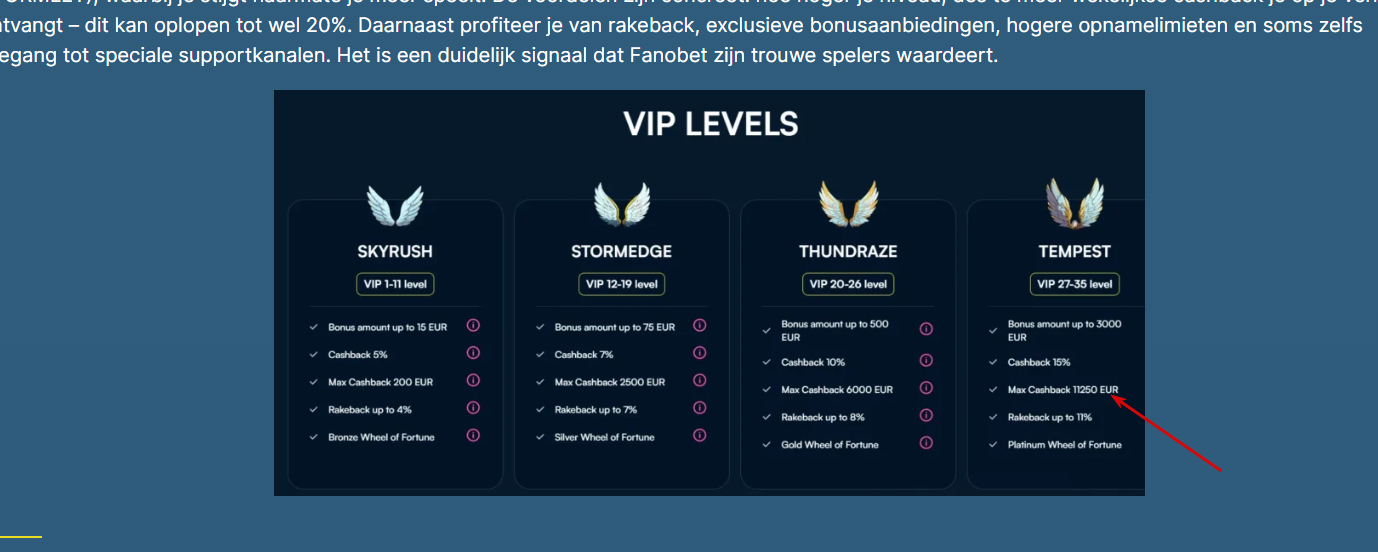Click the Stormedge wings icon
1378x552 pixels.
pos(622,205)
